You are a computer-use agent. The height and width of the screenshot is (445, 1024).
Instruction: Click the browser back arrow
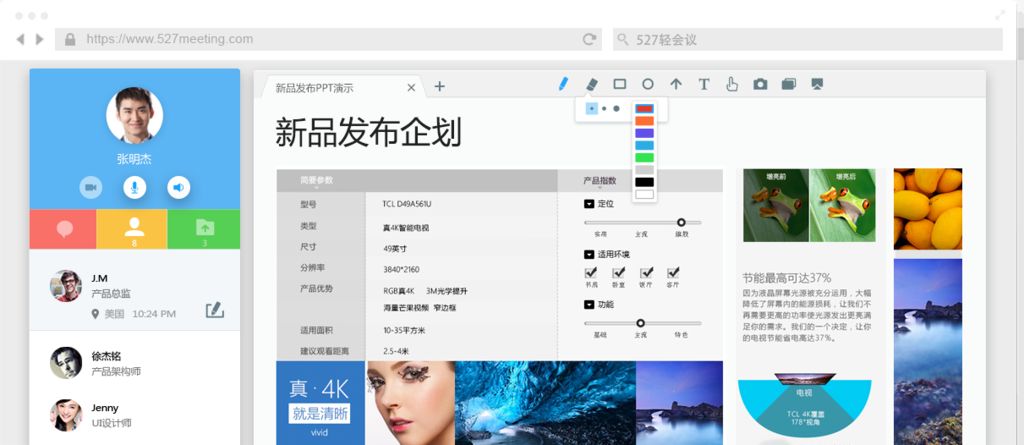(x=20, y=39)
